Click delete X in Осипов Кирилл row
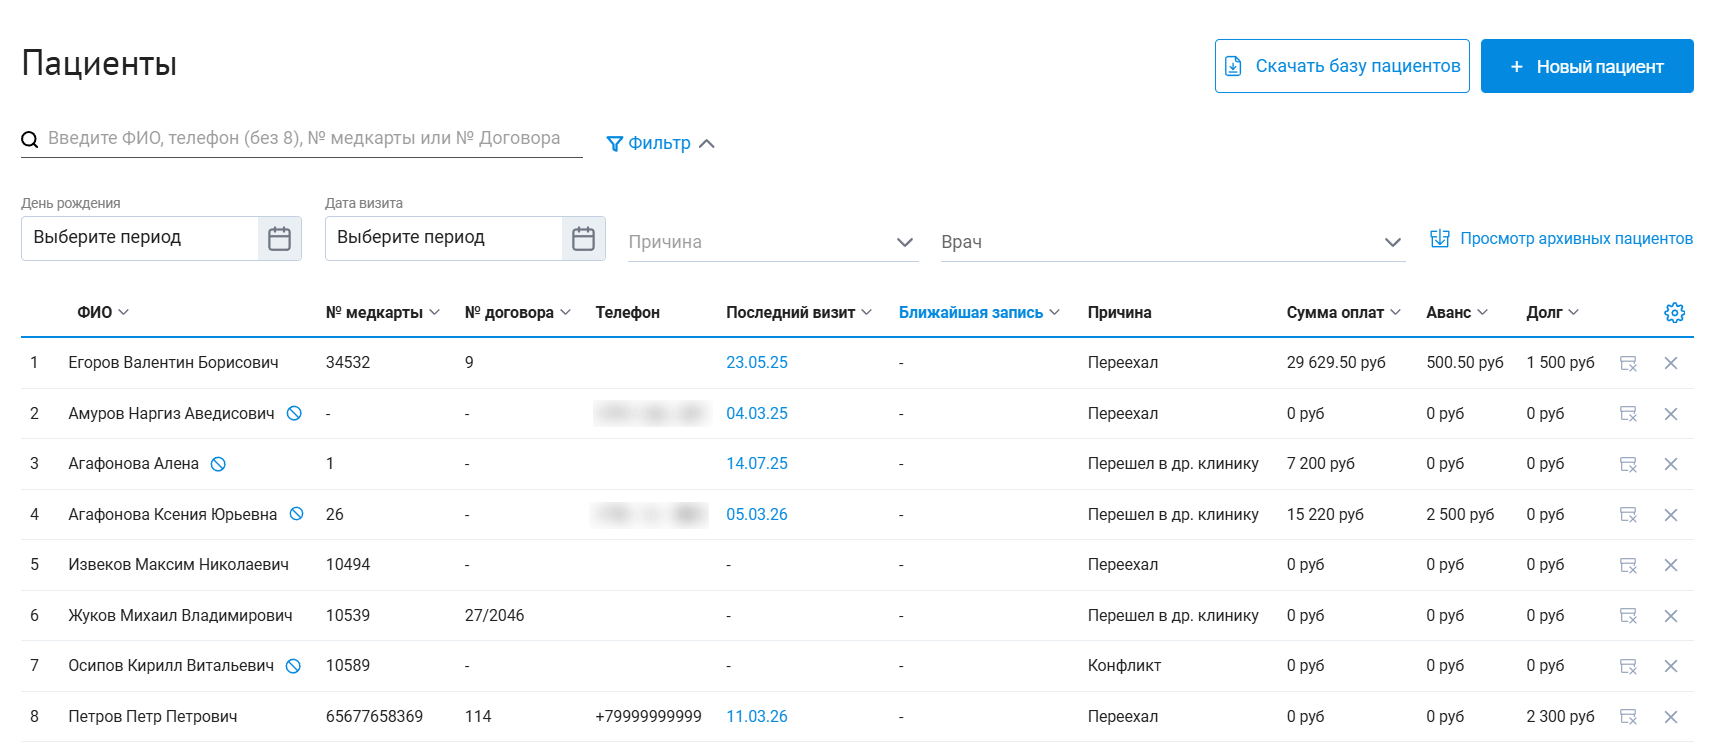Screen dimensions: 1714x742 (x=1670, y=666)
